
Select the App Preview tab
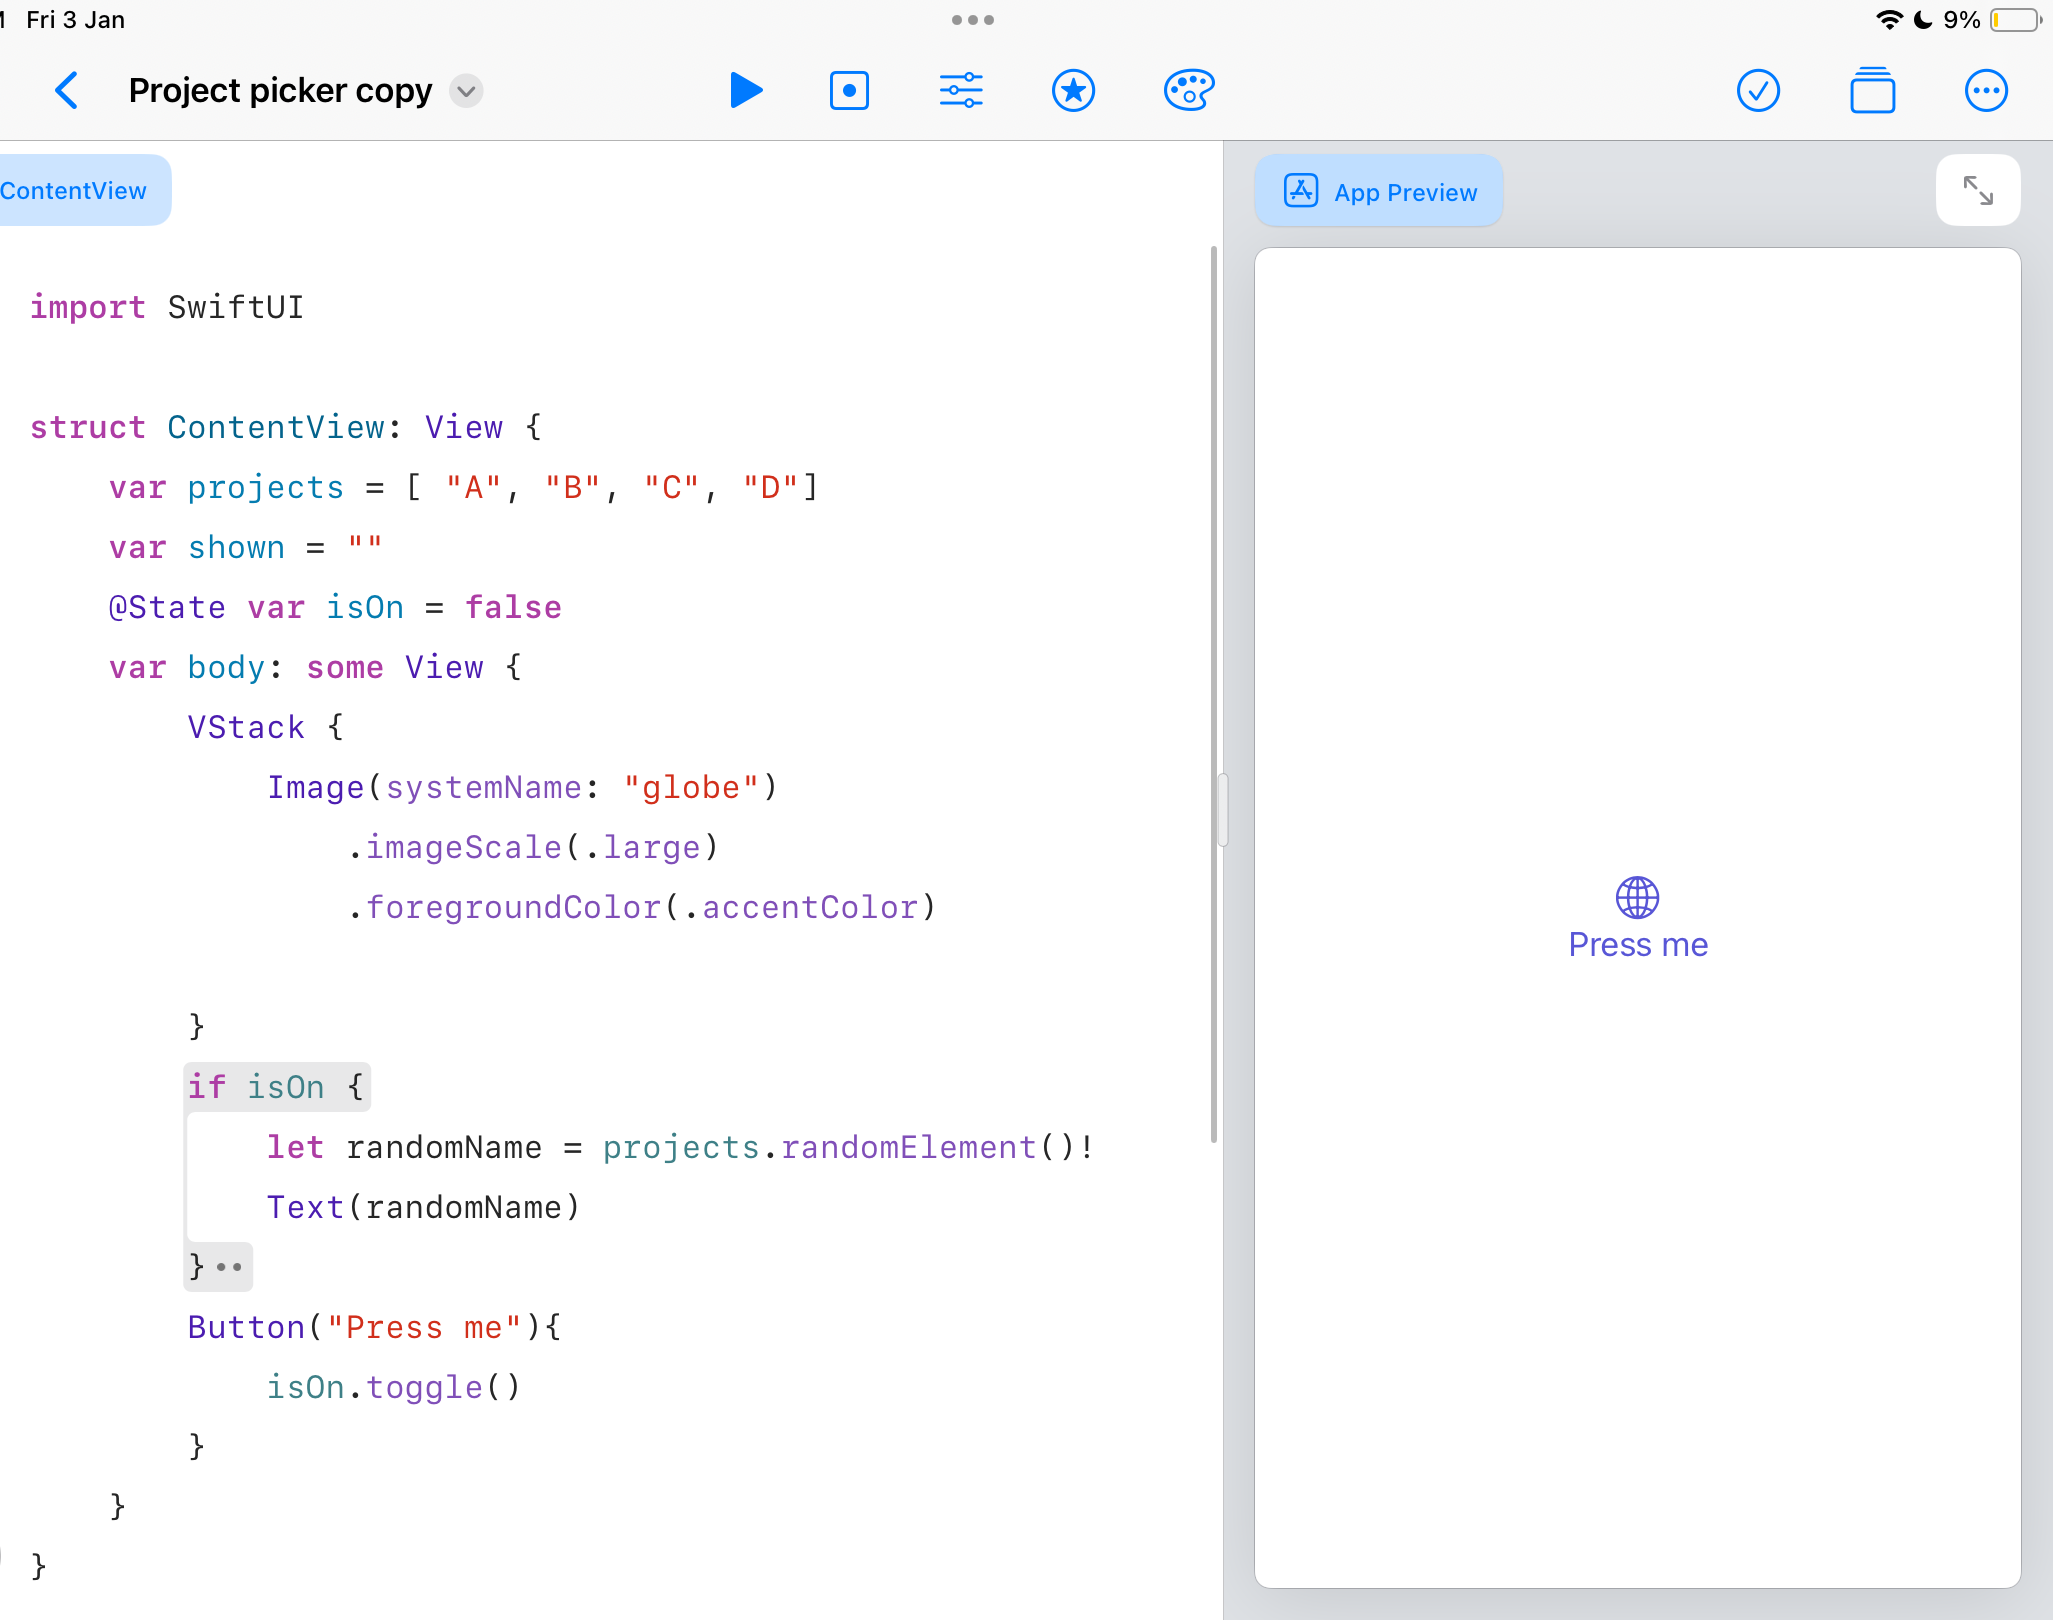1379,190
